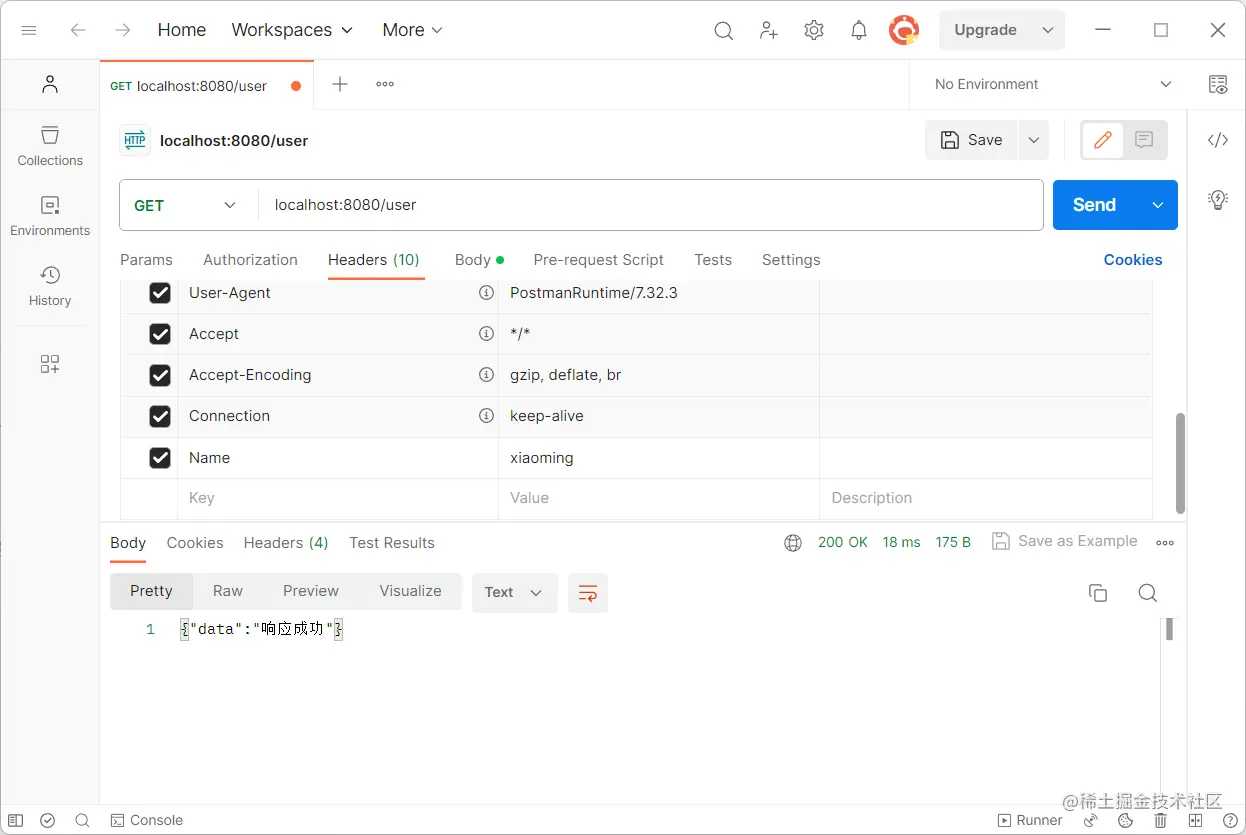Switch to the Authorization tab
Viewport: 1246px width, 835px height.
tap(250, 260)
